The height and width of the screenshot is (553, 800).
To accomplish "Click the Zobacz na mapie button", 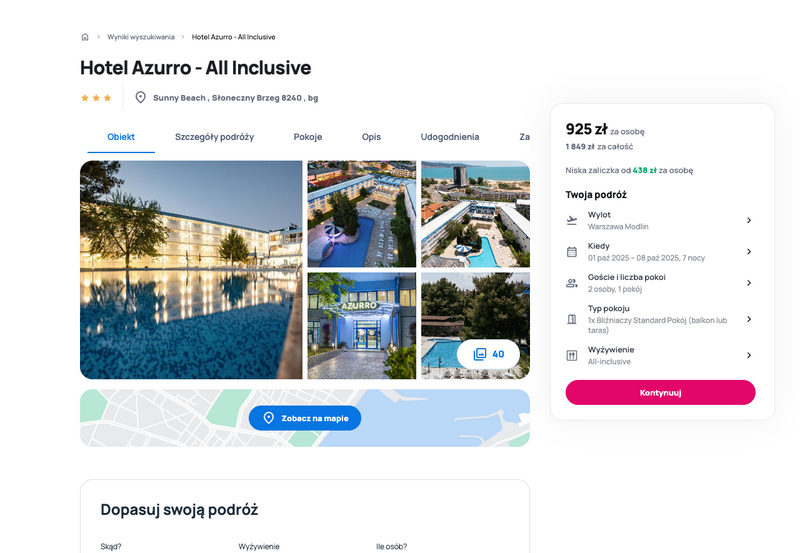I will [305, 418].
